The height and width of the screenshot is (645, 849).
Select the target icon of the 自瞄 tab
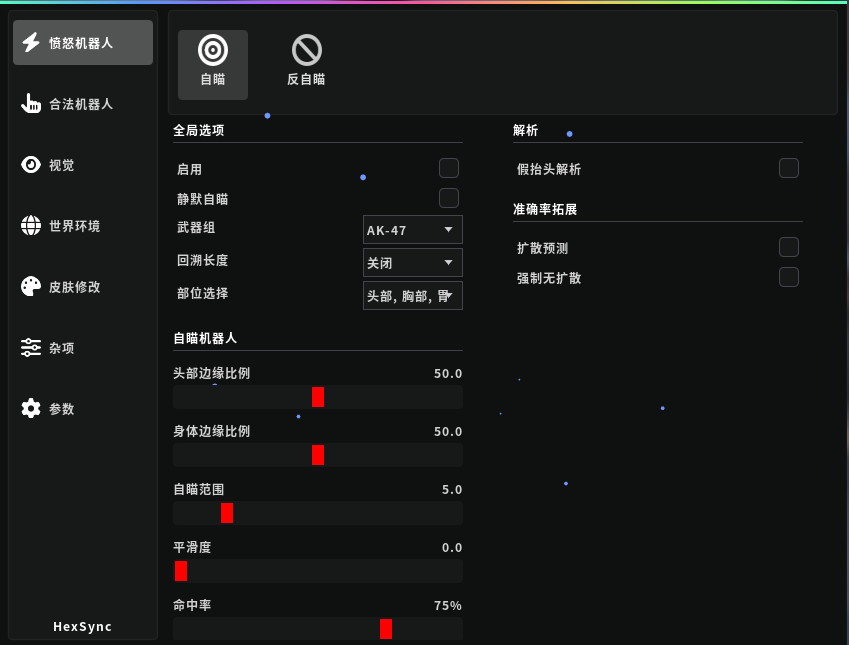pyautogui.click(x=213, y=50)
